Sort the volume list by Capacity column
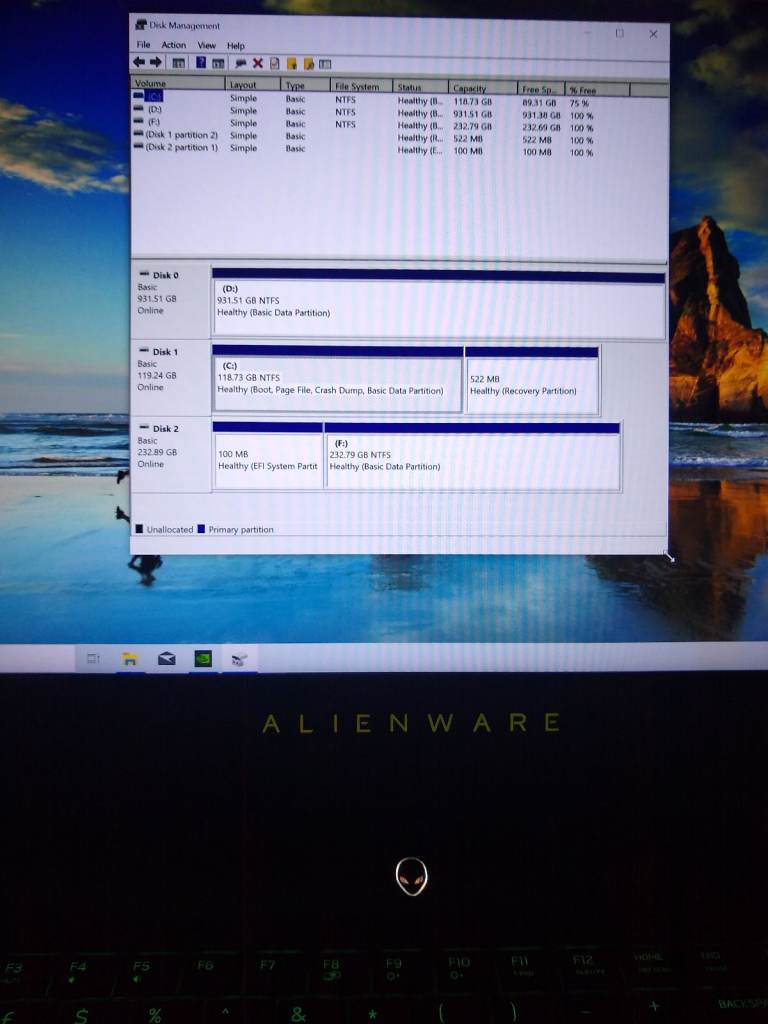The width and height of the screenshot is (768, 1024). point(470,88)
